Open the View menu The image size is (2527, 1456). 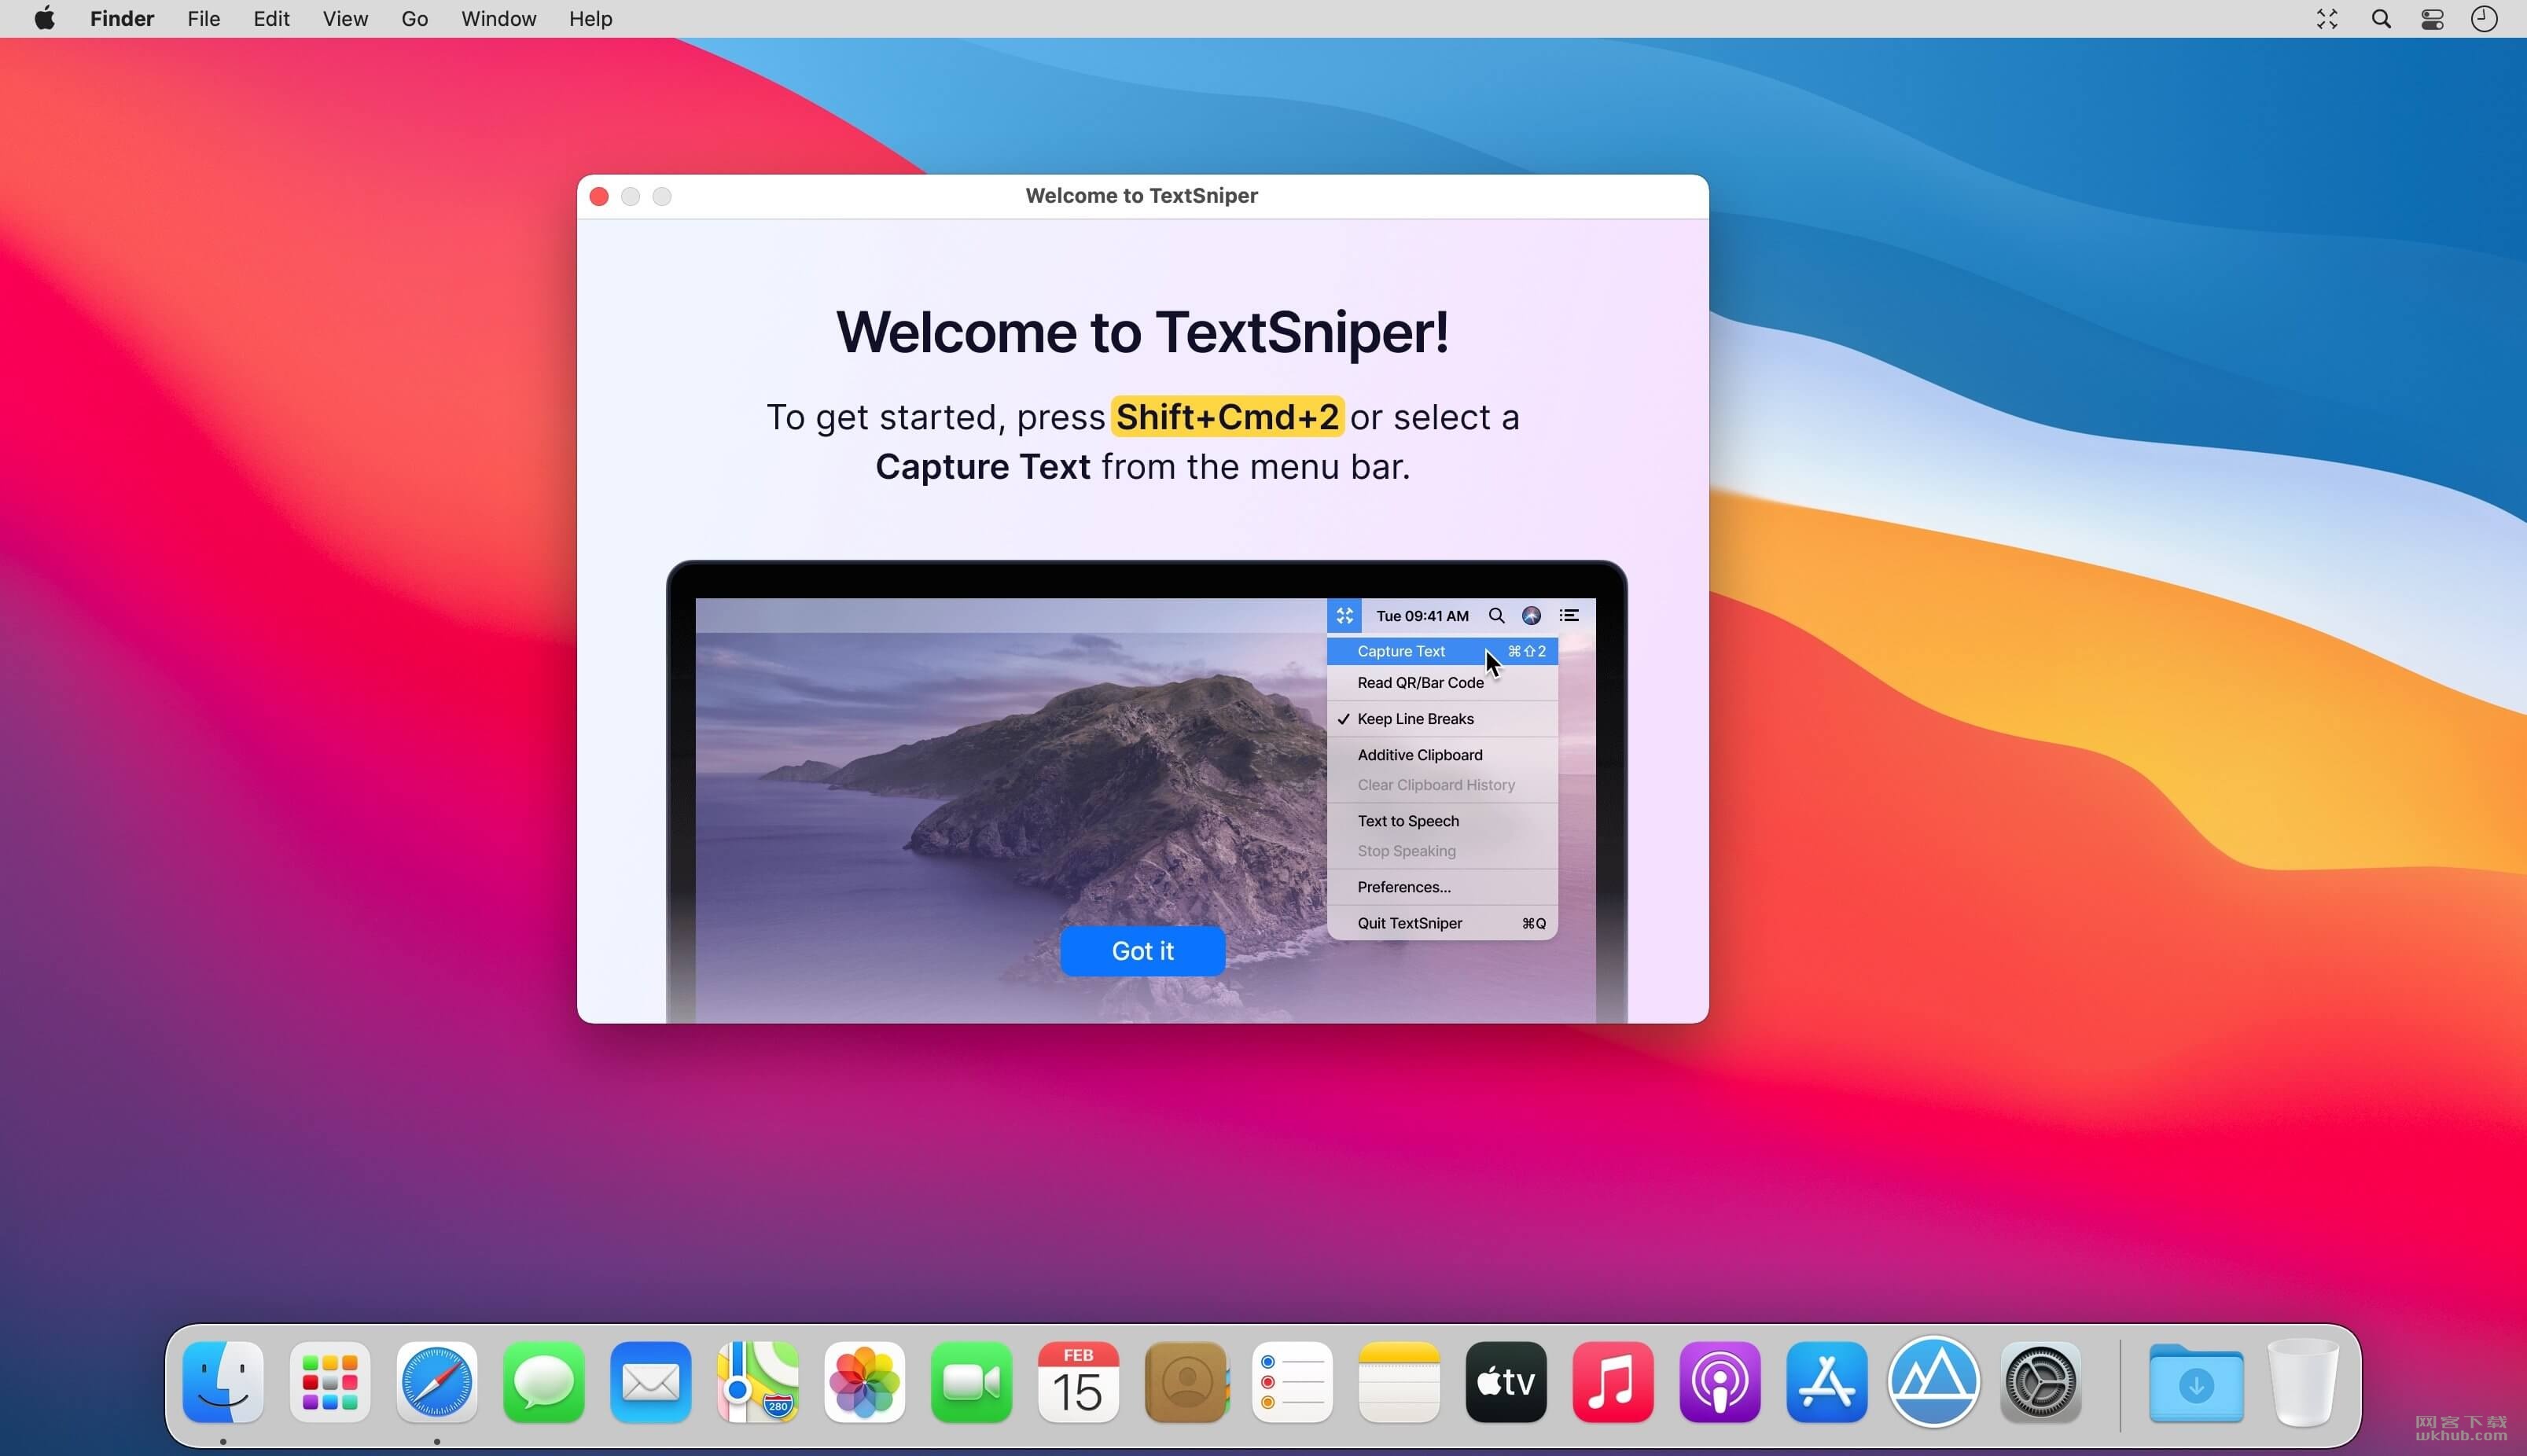(x=345, y=19)
